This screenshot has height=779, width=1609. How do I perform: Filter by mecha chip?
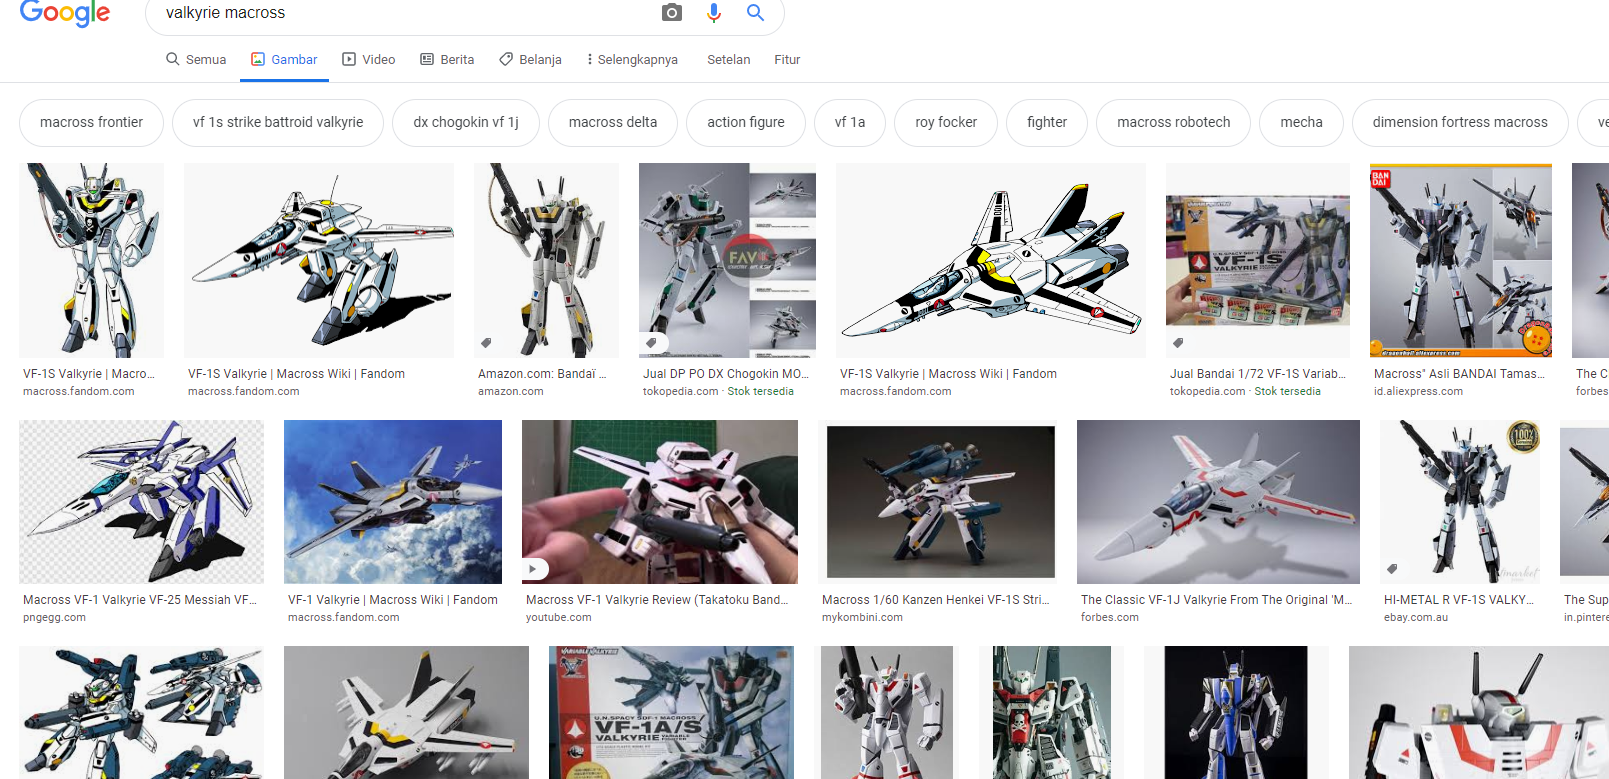(1301, 122)
